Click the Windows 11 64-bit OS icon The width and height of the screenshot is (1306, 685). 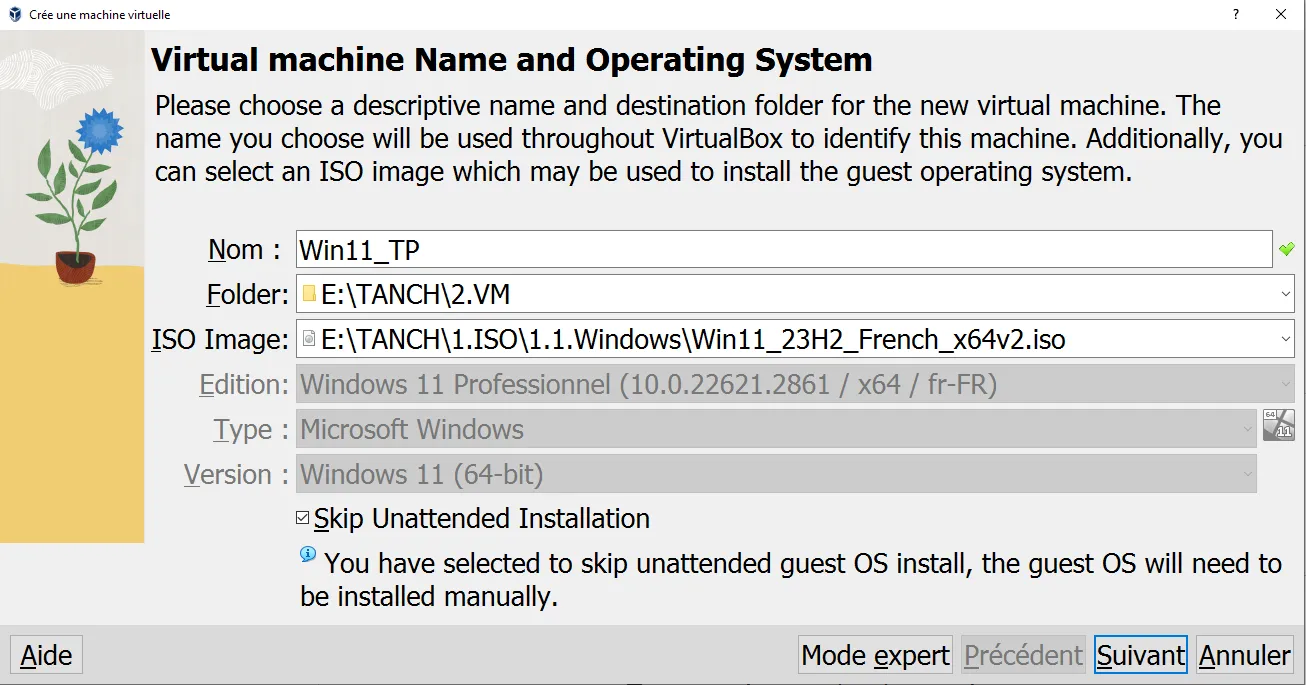pos(1278,425)
